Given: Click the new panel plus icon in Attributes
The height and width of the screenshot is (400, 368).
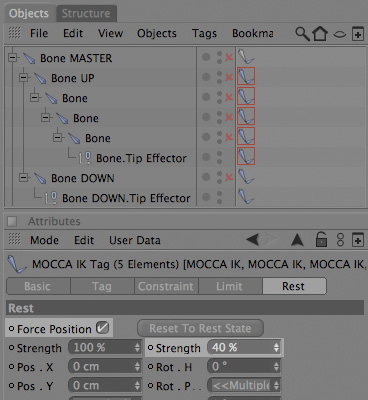Looking at the screenshot, I should [x=358, y=240].
